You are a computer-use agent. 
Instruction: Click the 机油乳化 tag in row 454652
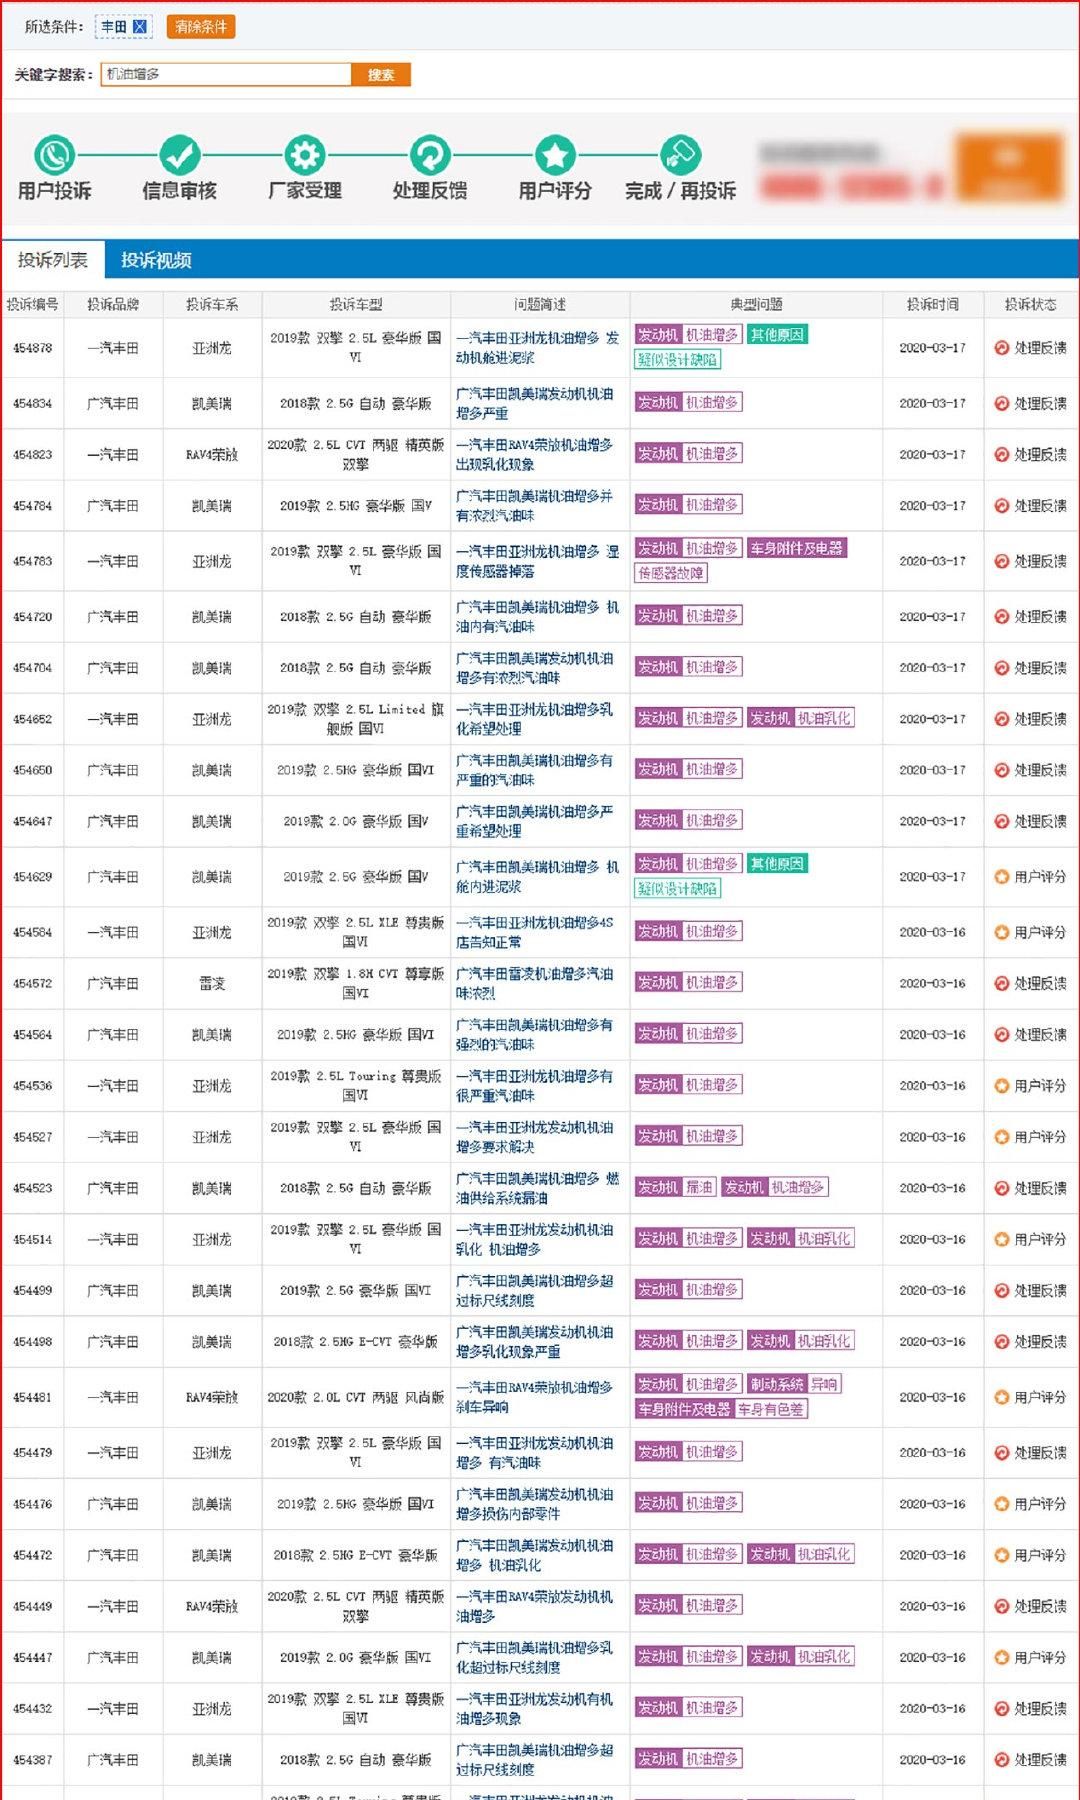click(x=825, y=718)
